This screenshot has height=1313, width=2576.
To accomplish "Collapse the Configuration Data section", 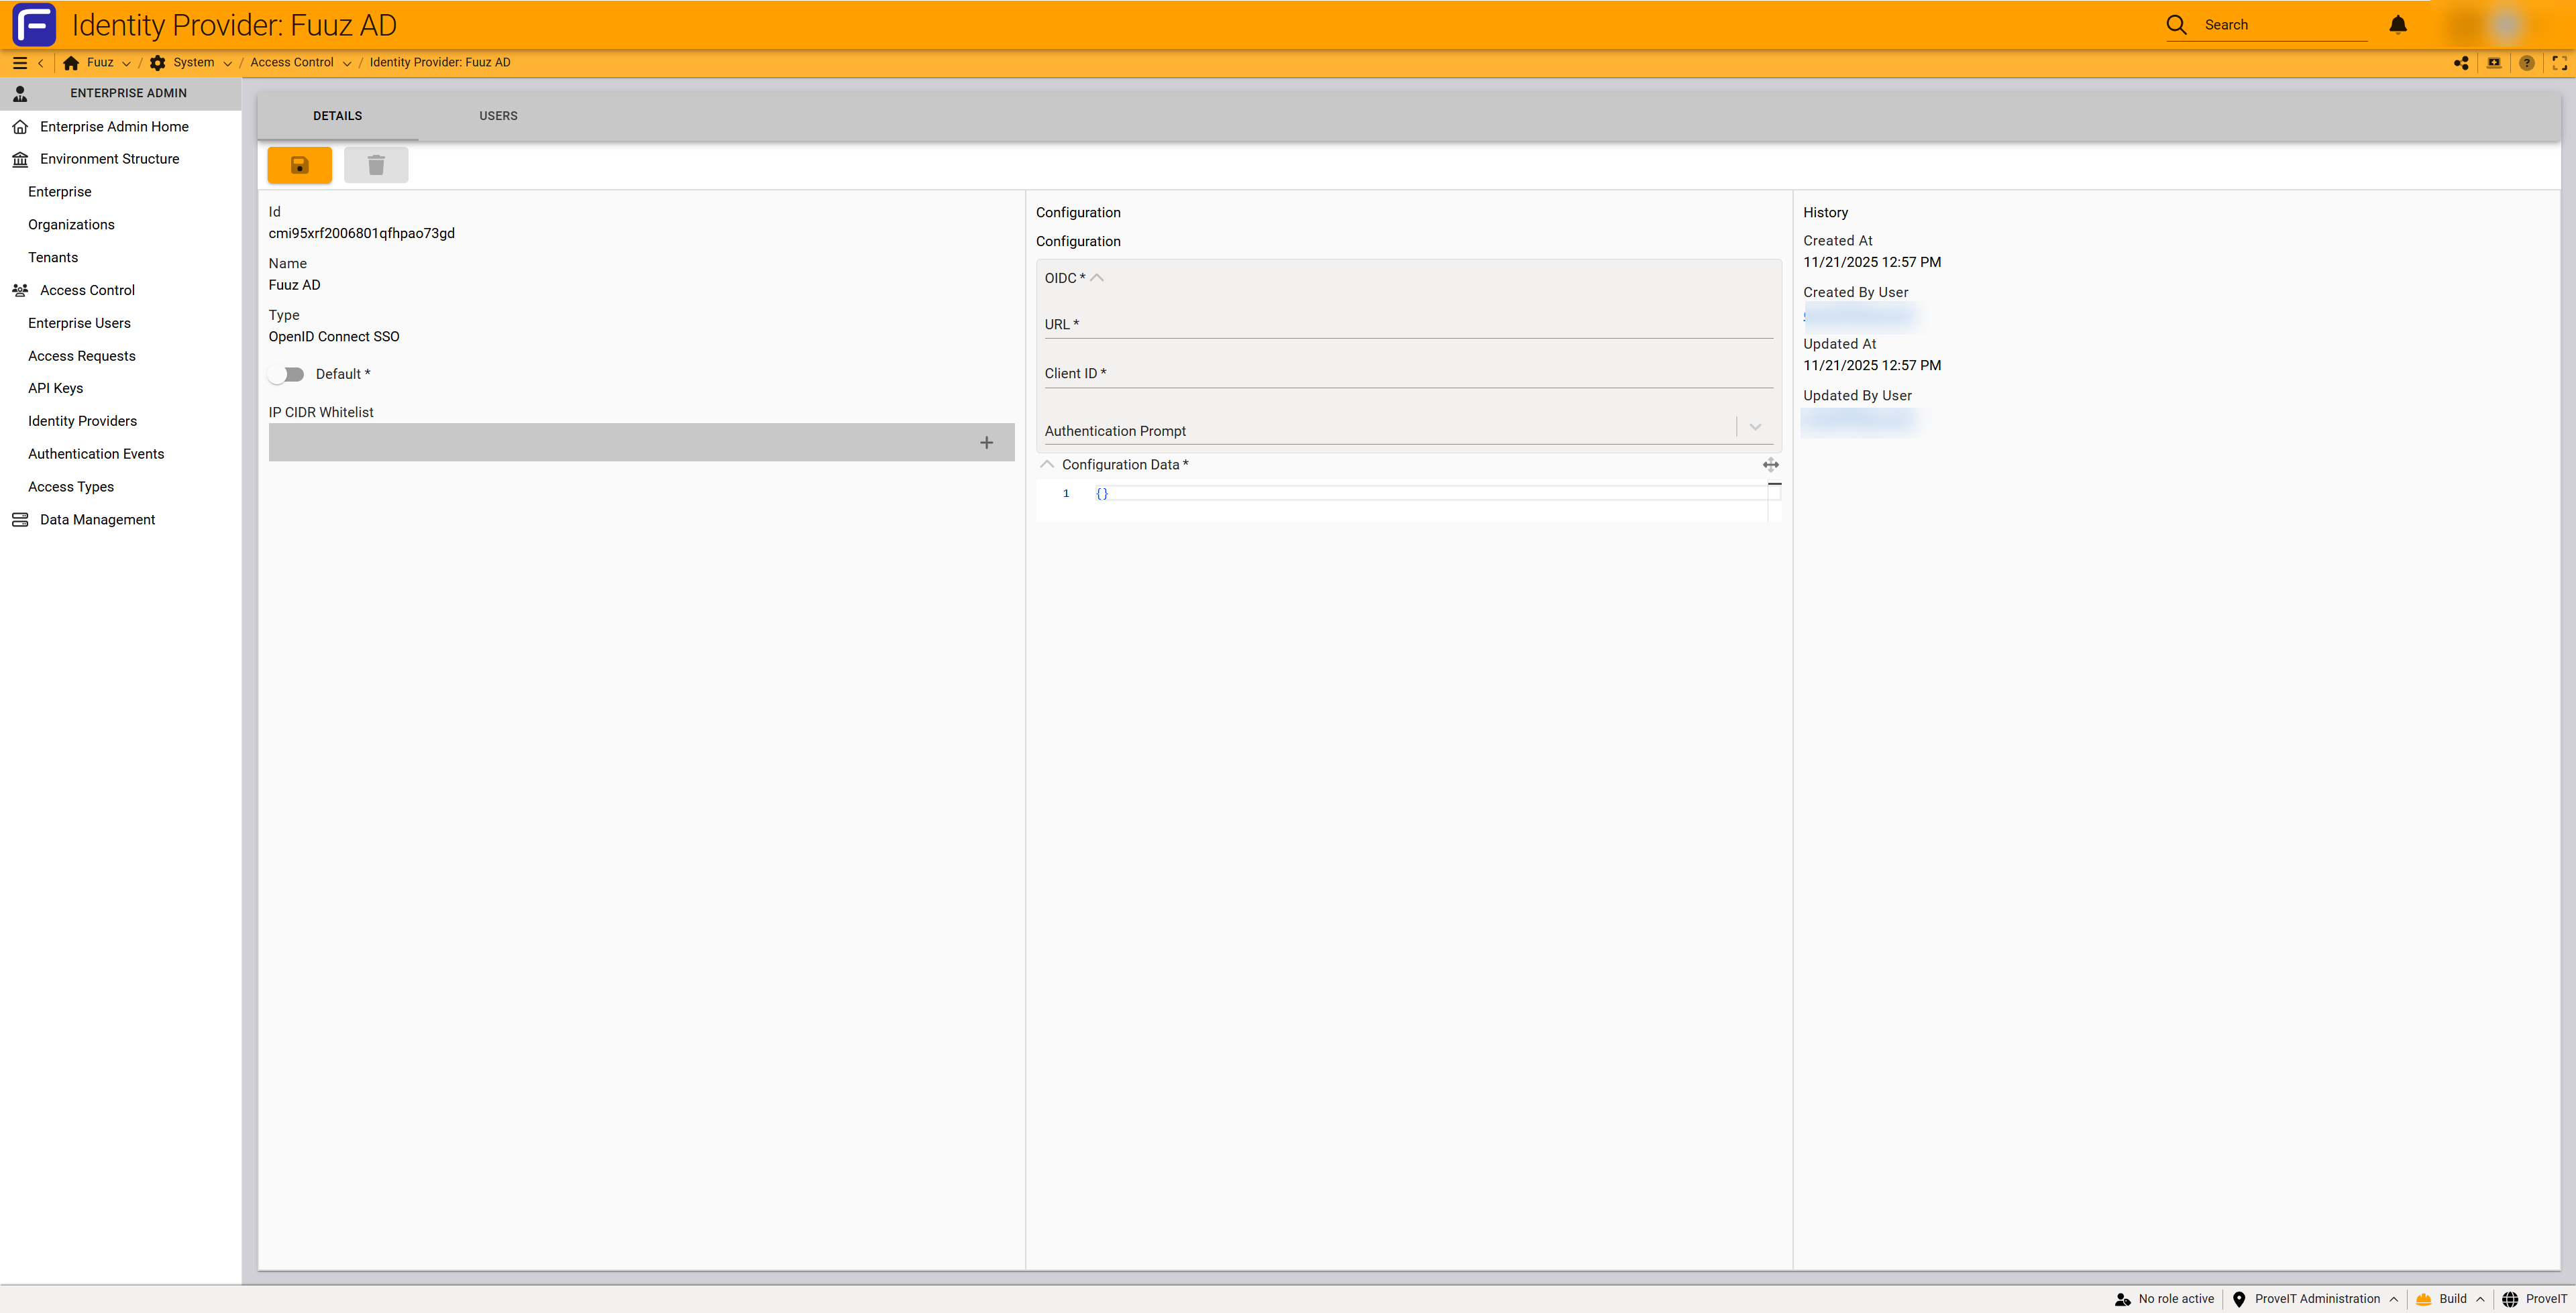I will [1047, 465].
